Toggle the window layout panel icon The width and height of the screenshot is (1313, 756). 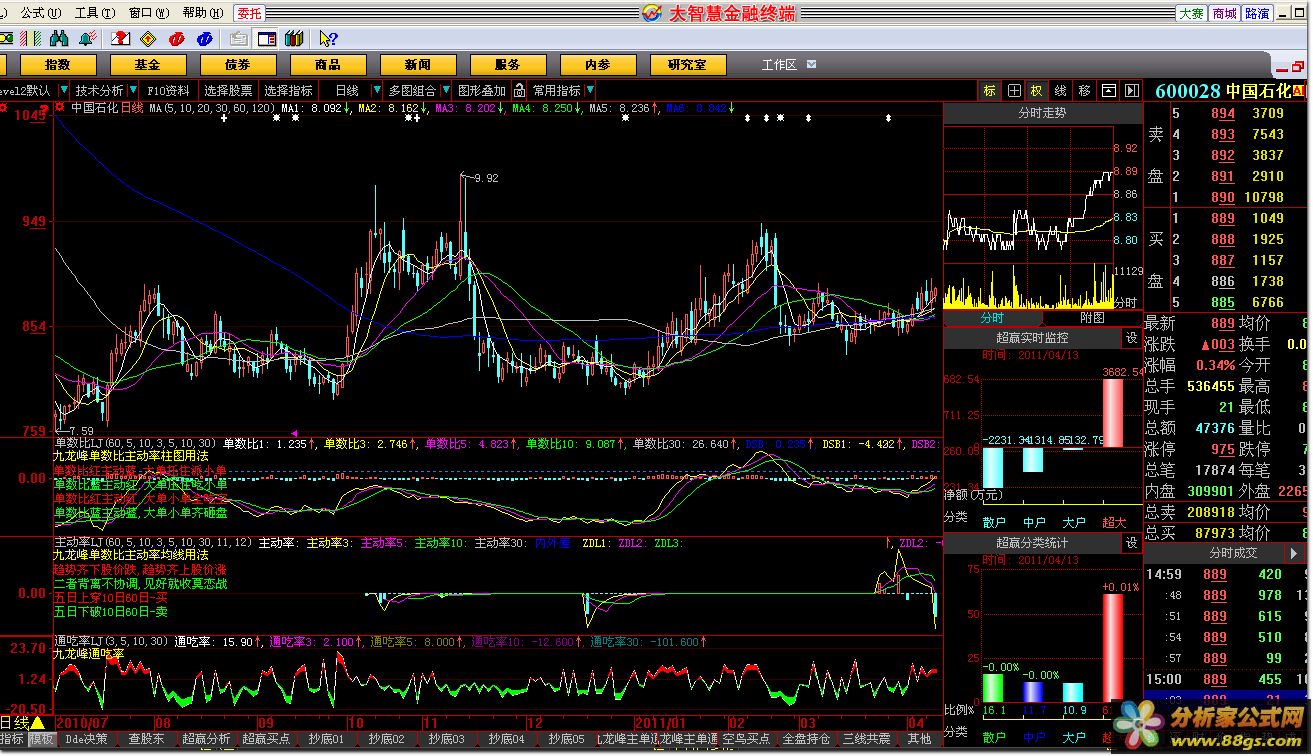[267, 39]
